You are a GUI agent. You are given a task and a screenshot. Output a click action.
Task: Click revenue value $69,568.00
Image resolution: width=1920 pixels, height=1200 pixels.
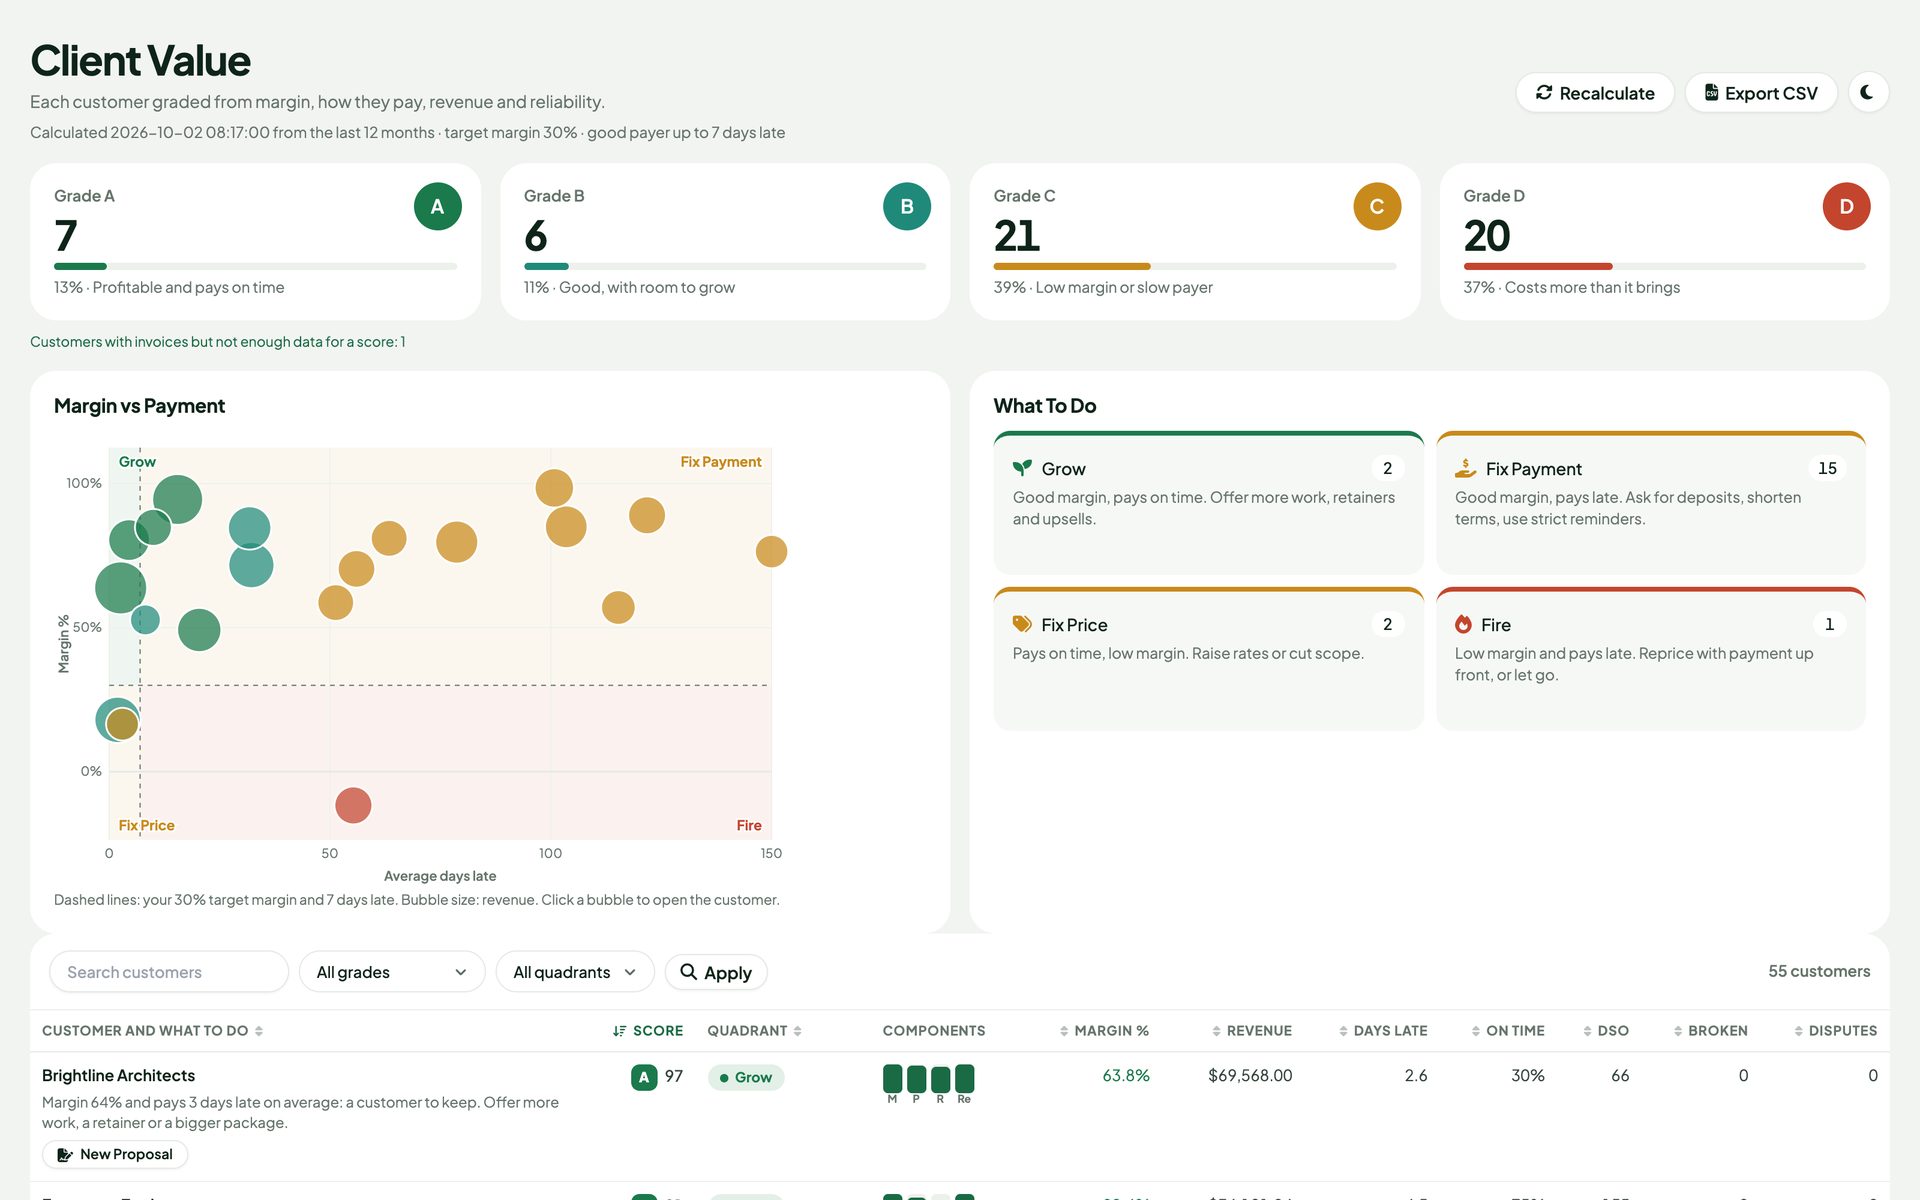pyautogui.click(x=1250, y=1075)
